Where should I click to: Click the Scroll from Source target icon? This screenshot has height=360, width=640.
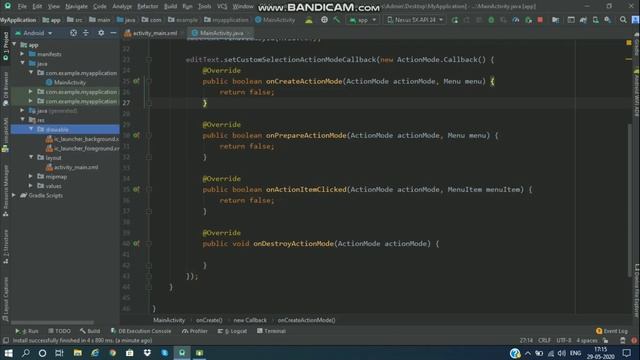73,33
